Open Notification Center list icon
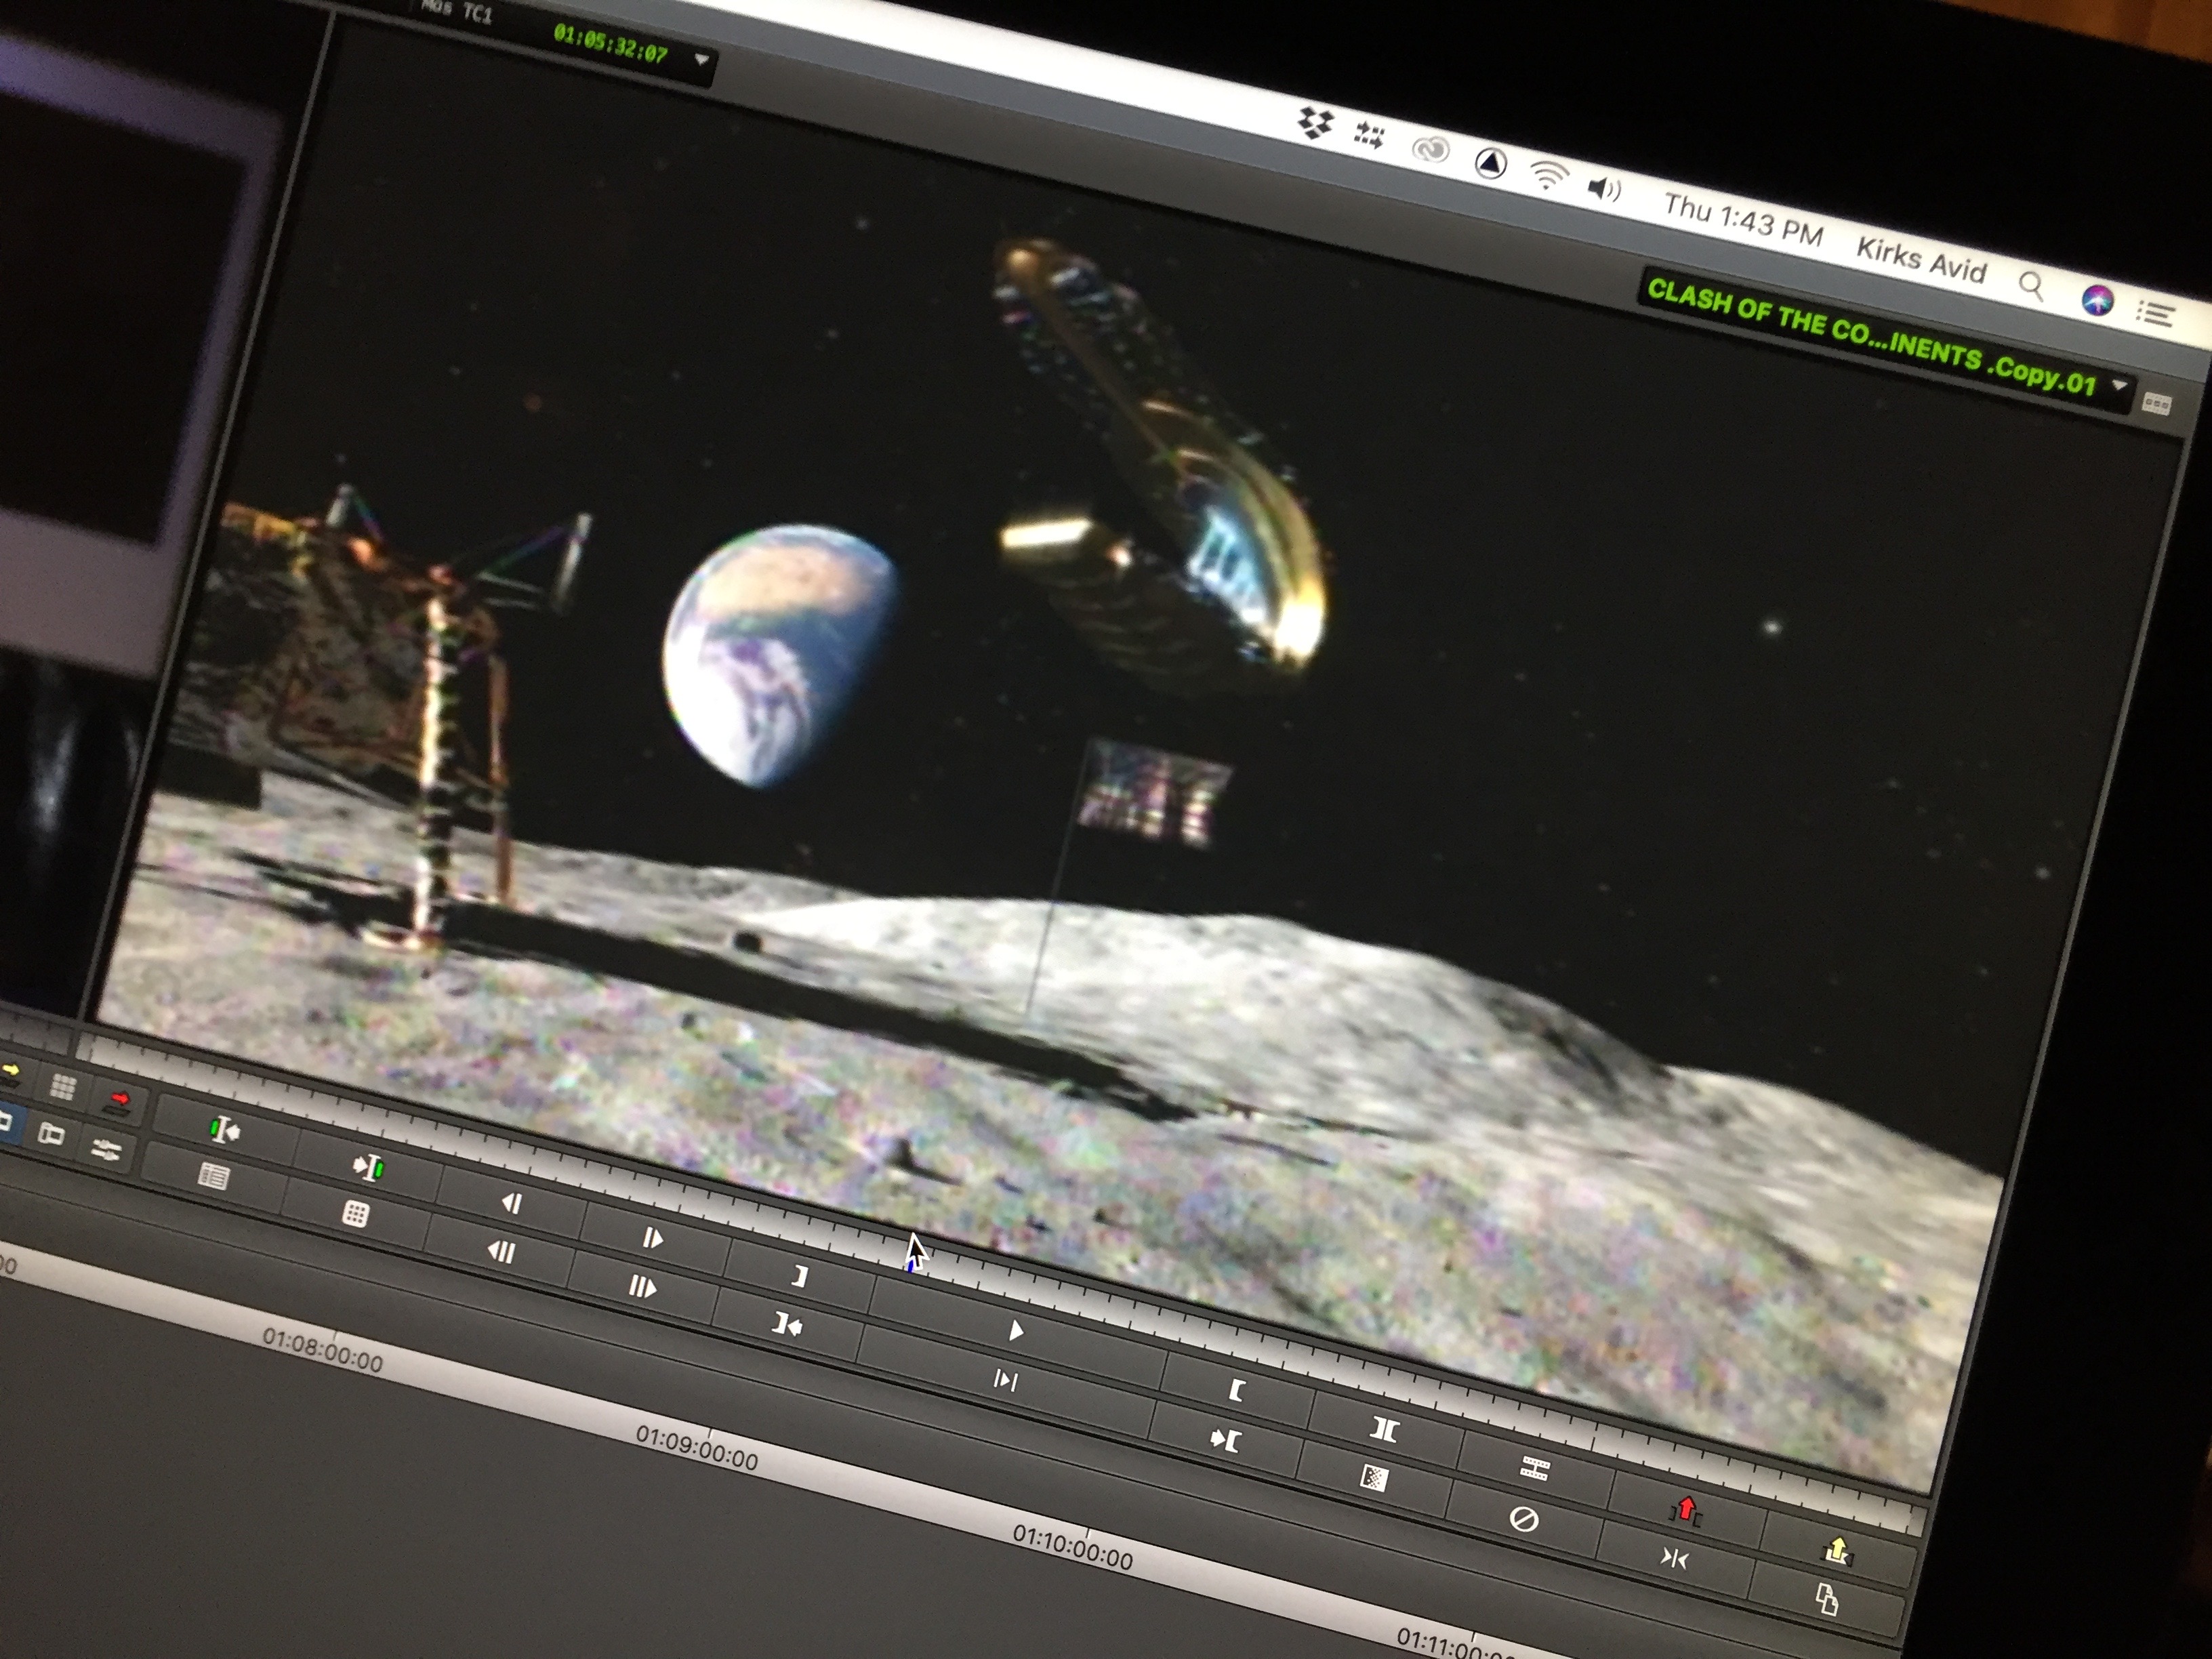The image size is (2212, 1659). (2155, 315)
